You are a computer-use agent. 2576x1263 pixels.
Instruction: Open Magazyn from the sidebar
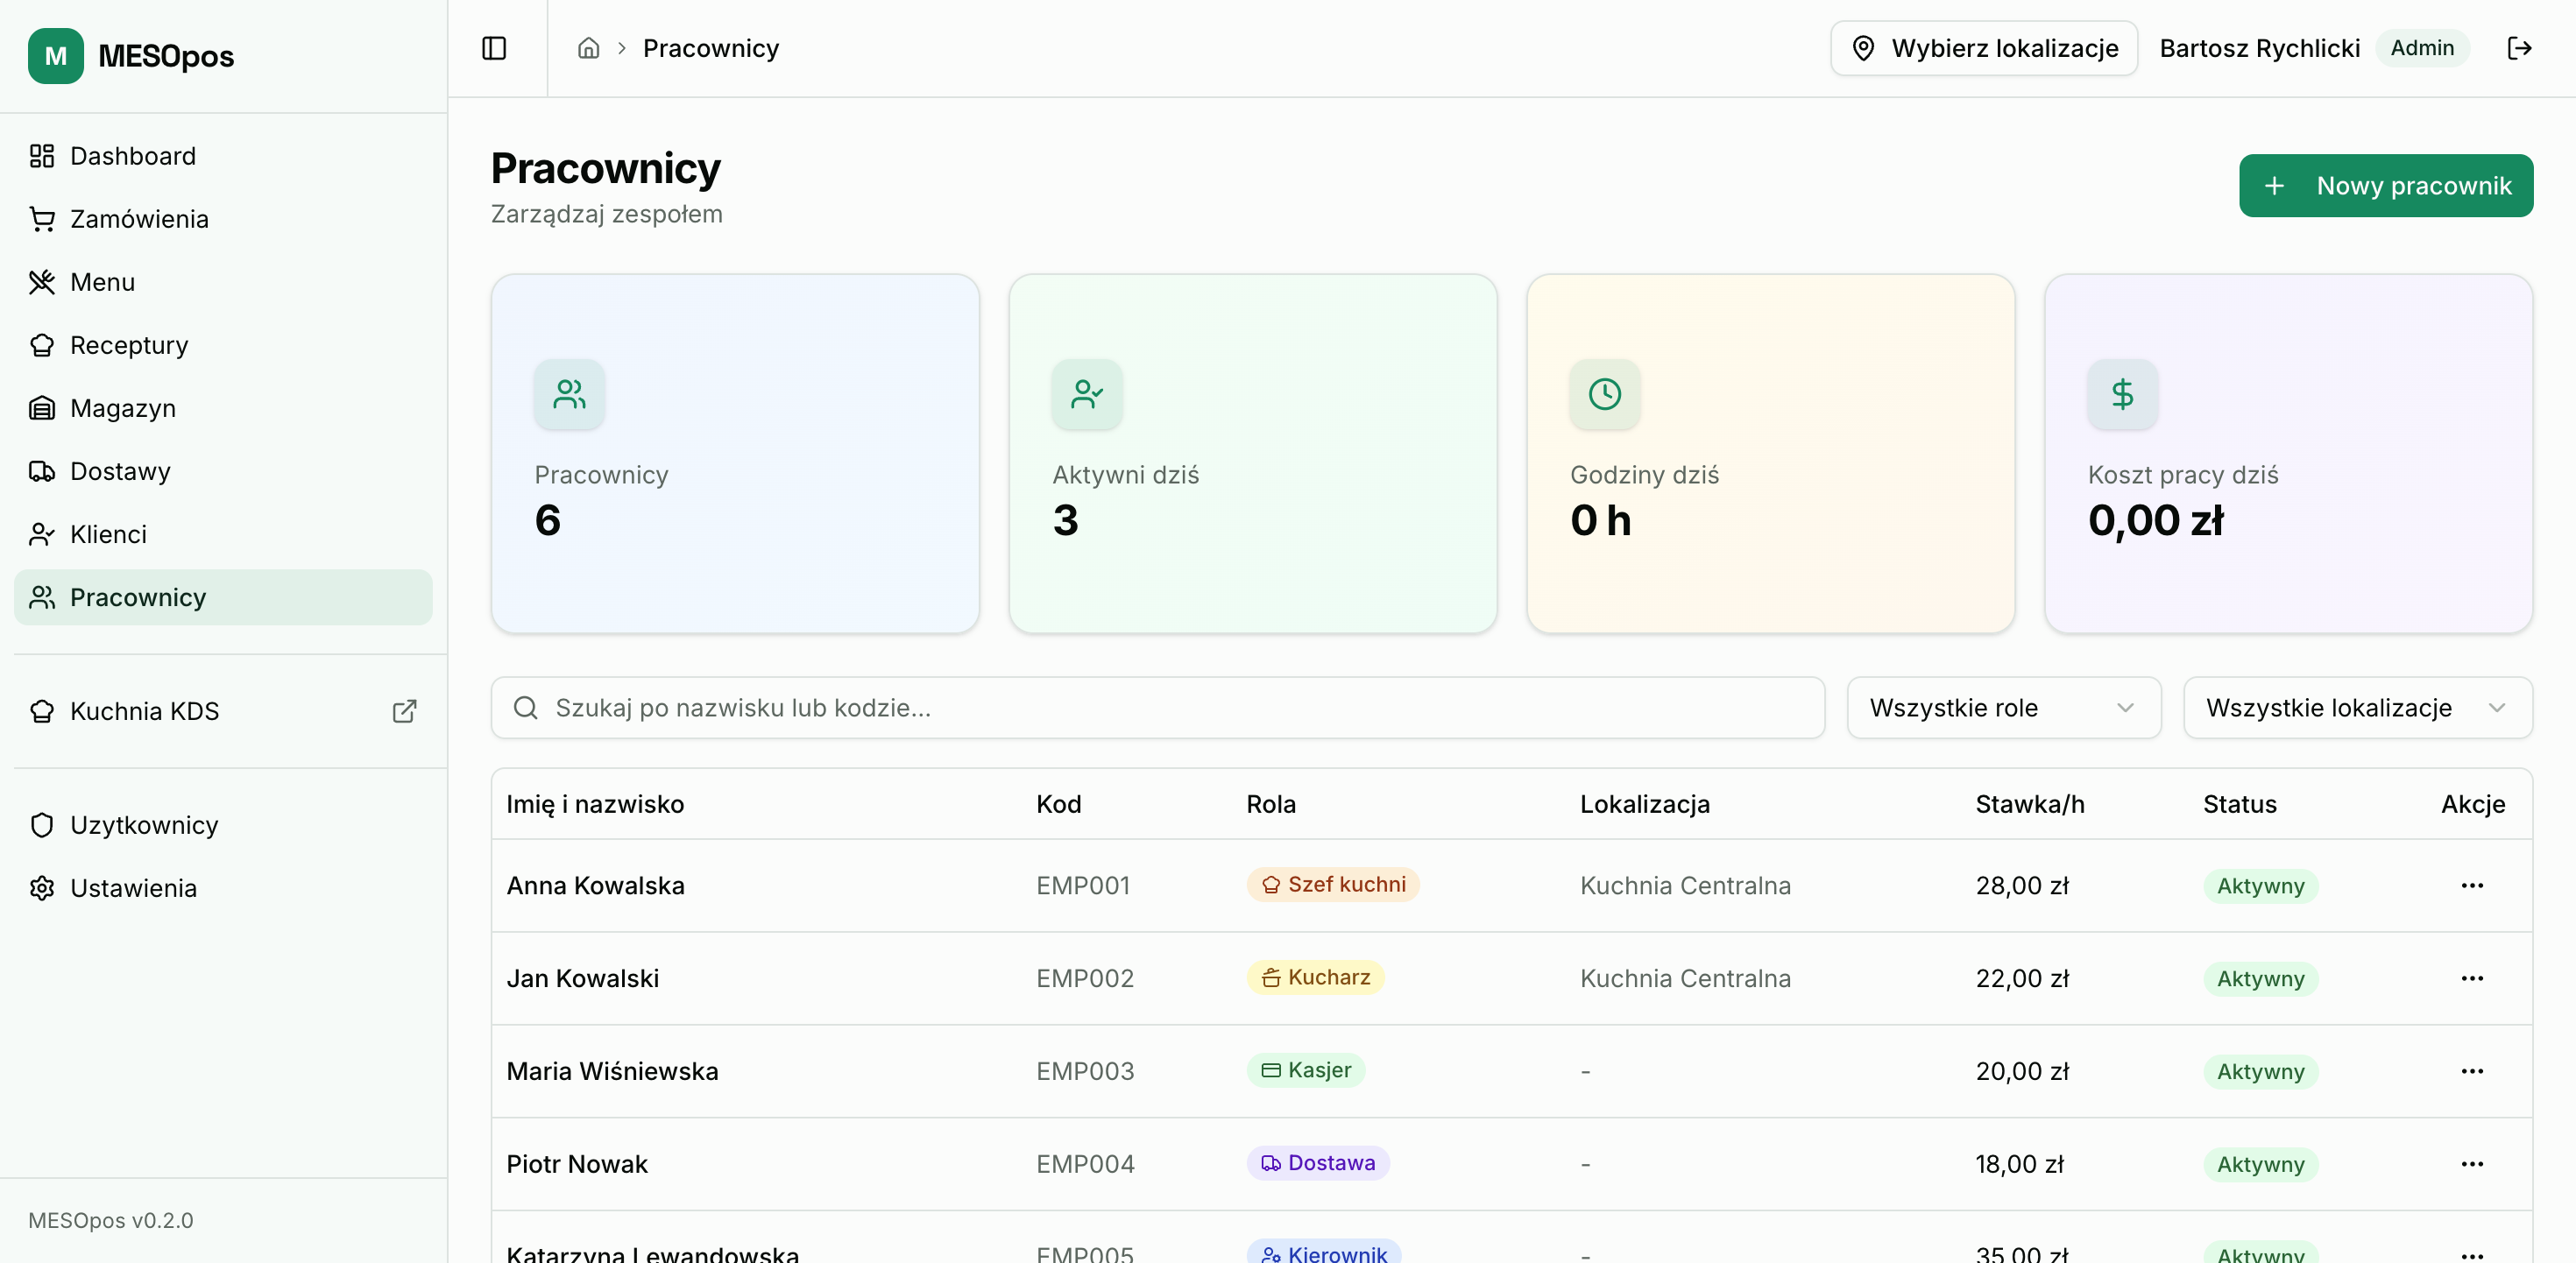point(122,408)
